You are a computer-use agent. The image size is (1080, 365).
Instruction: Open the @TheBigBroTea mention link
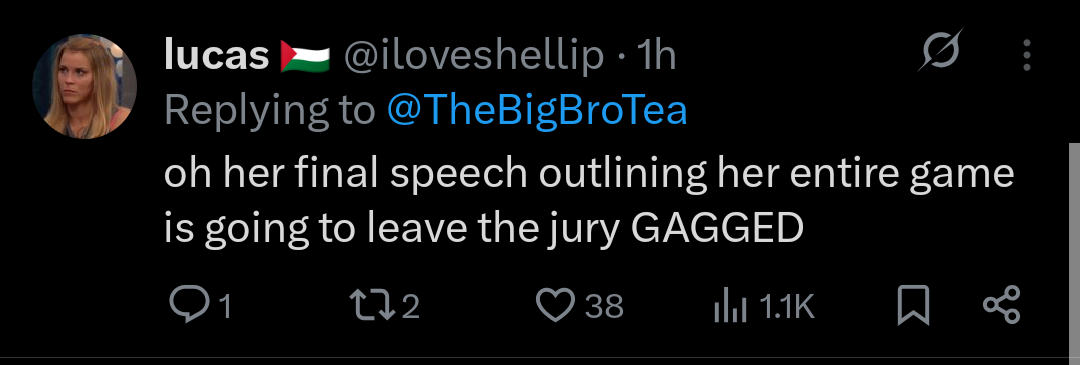click(x=537, y=110)
